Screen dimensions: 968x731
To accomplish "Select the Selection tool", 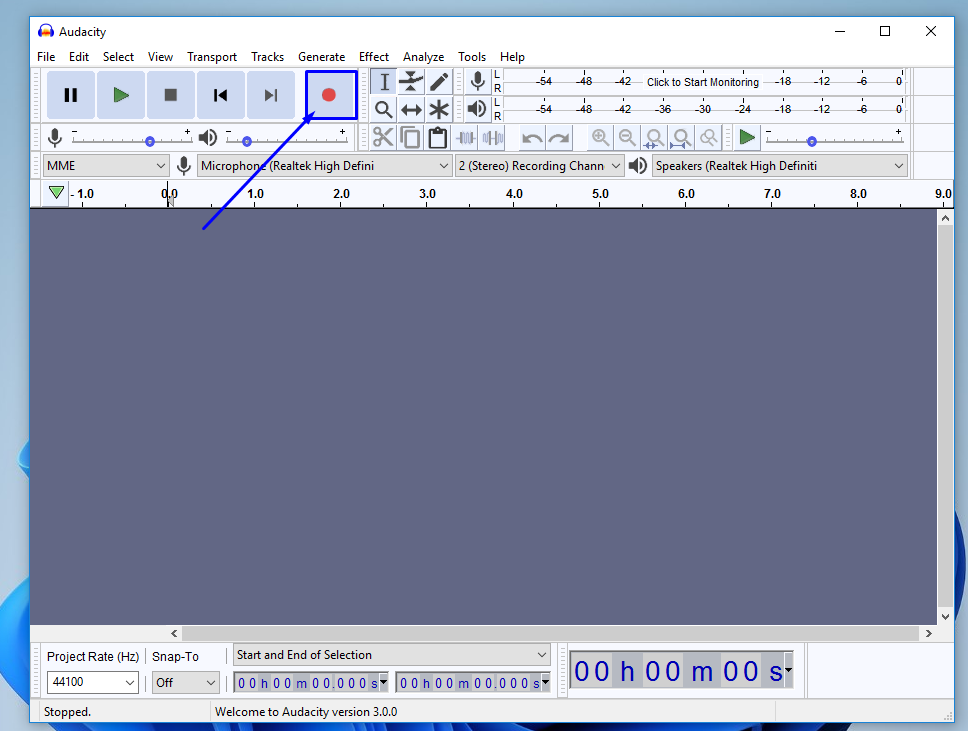I will pyautogui.click(x=384, y=81).
